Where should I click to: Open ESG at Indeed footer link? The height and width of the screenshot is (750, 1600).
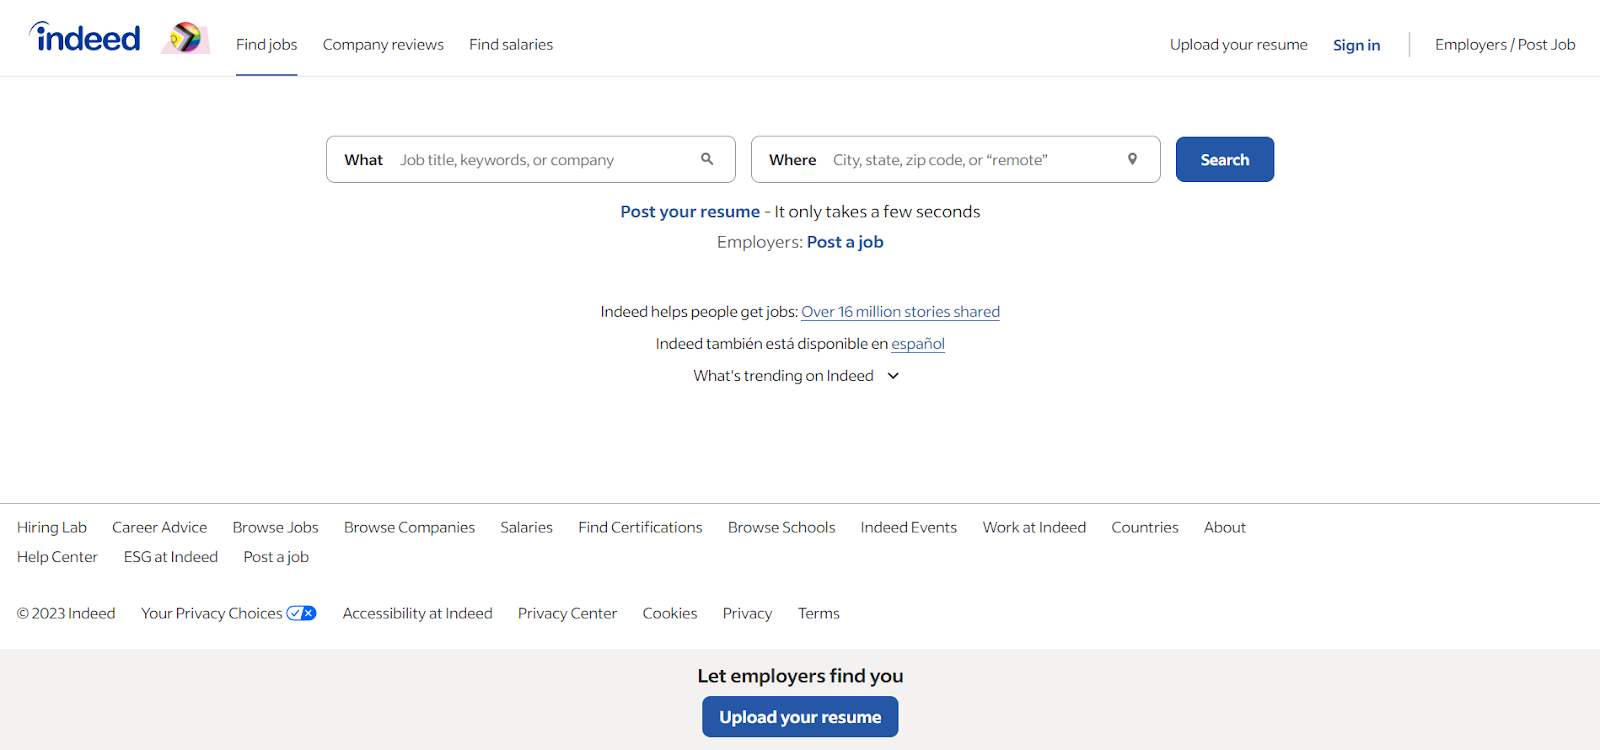pos(171,557)
